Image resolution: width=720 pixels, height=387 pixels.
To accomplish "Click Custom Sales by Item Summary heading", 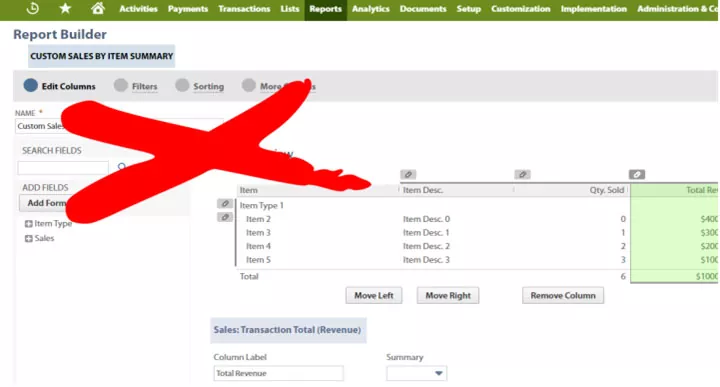I will (x=101, y=56).
